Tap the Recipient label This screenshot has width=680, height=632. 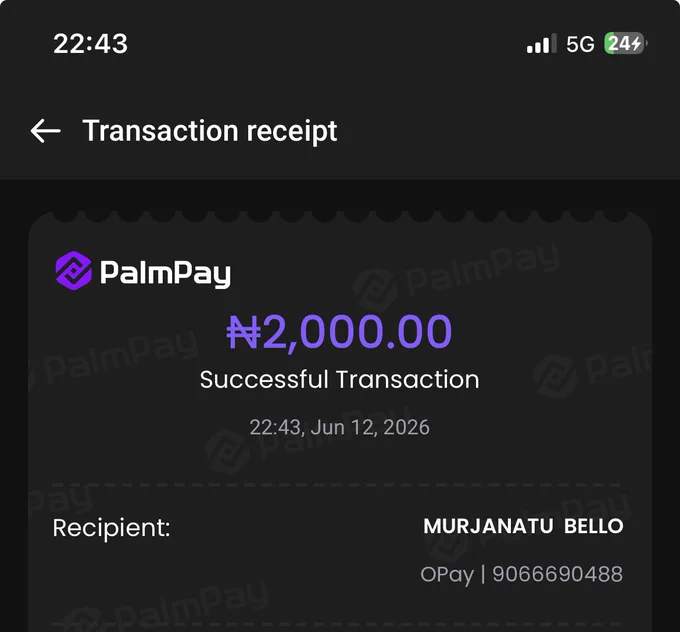(x=111, y=529)
